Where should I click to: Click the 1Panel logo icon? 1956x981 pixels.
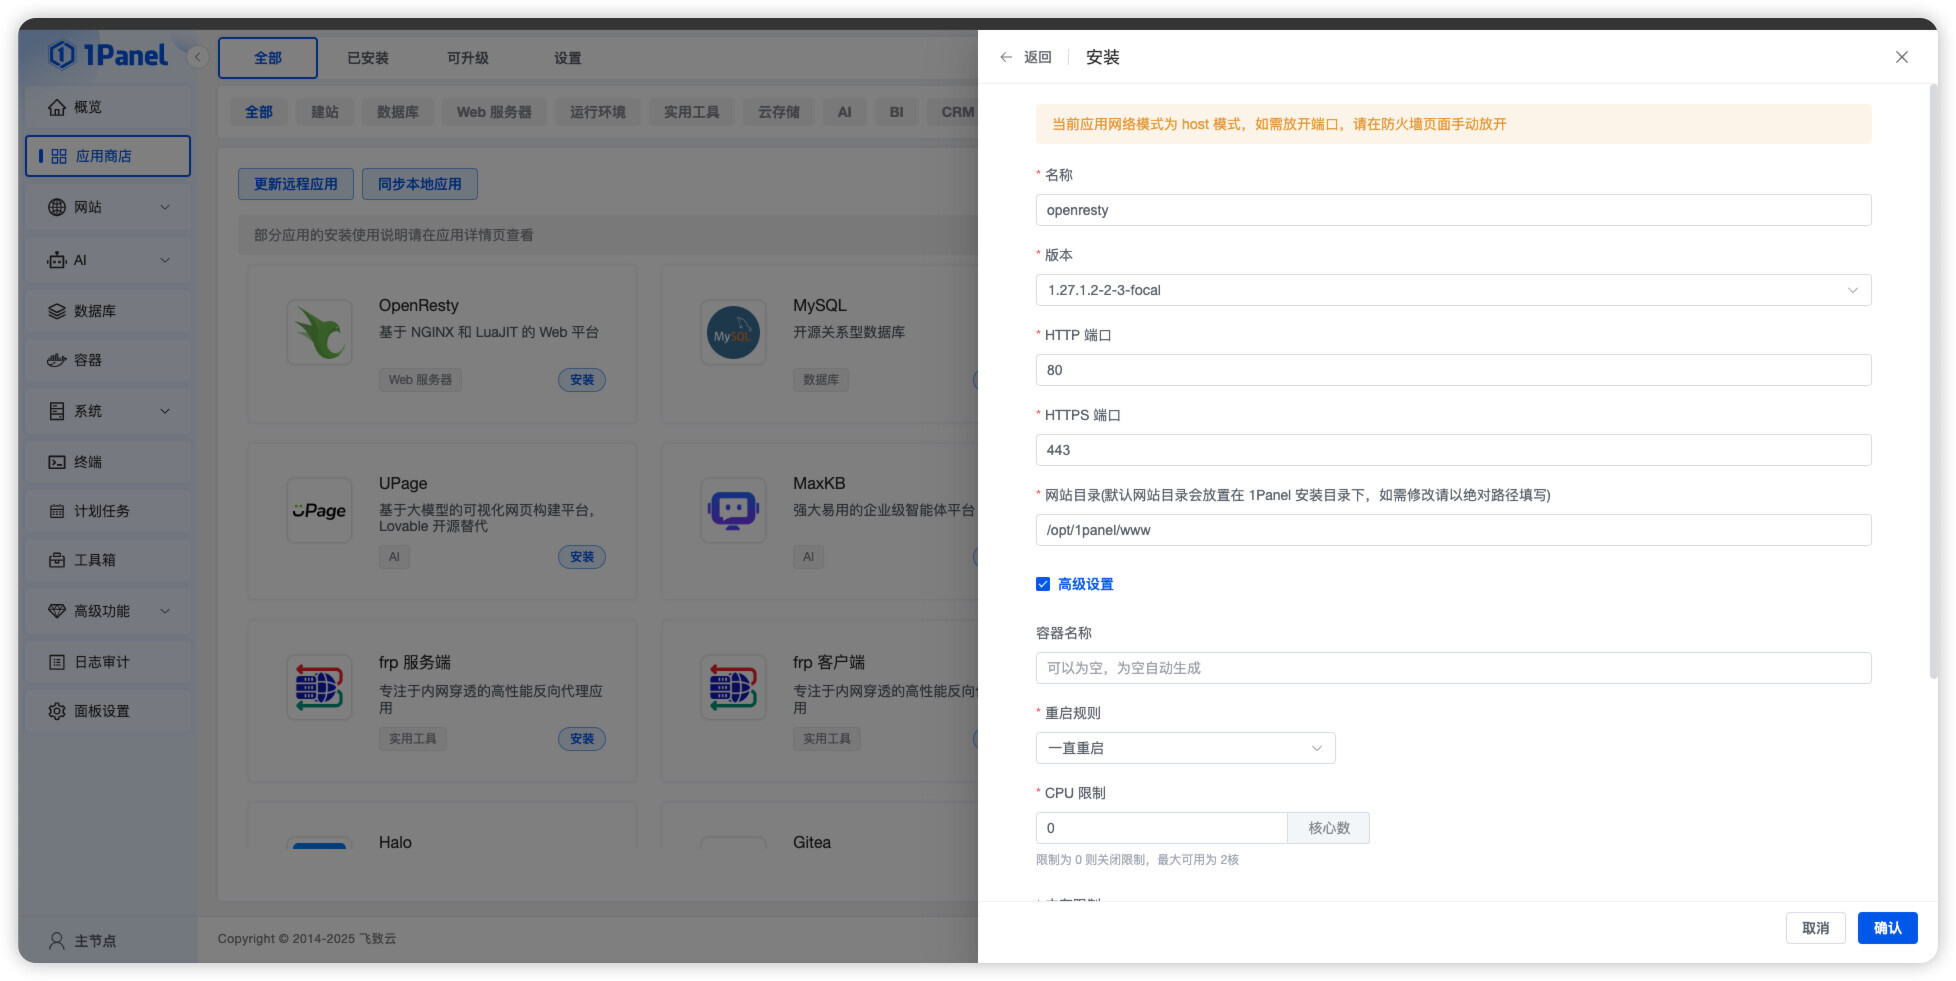[x=62, y=55]
